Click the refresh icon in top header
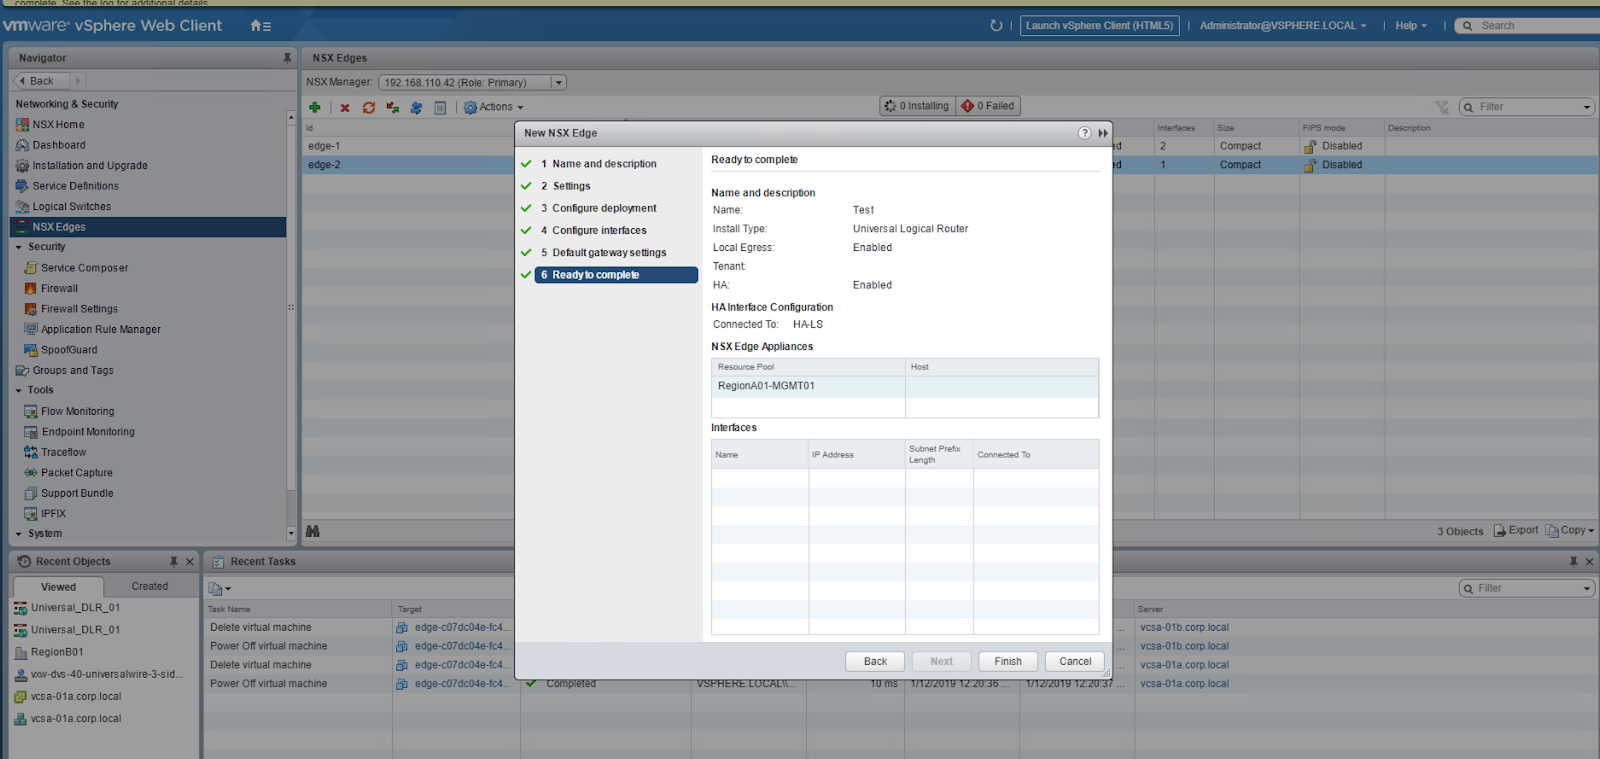1600x759 pixels. pyautogui.click(x=996, y=26)
